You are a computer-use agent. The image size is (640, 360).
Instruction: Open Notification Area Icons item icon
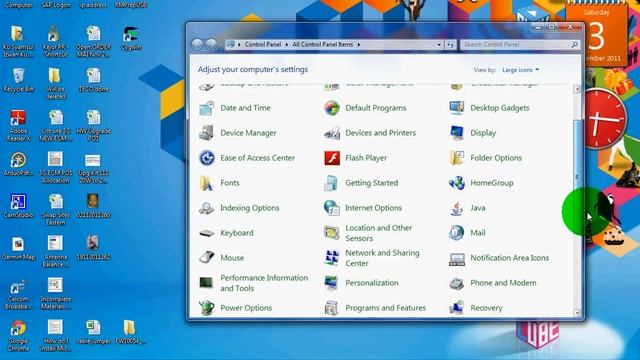click(x=457, y=259)
